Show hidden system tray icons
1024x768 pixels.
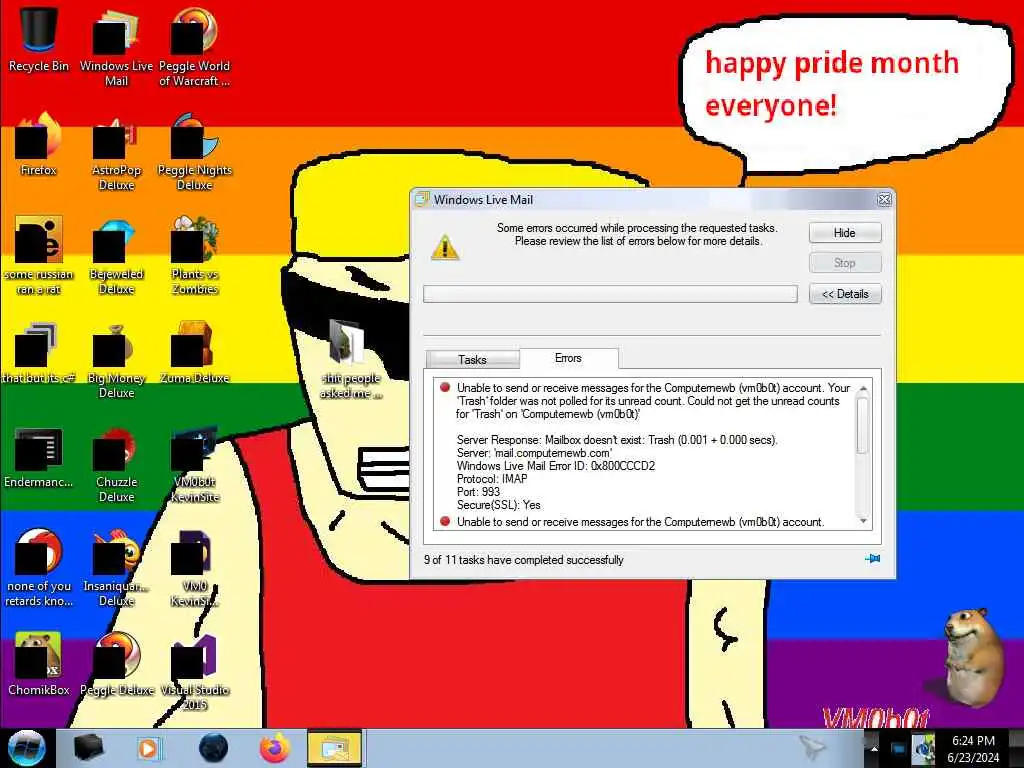coord(874,749)
